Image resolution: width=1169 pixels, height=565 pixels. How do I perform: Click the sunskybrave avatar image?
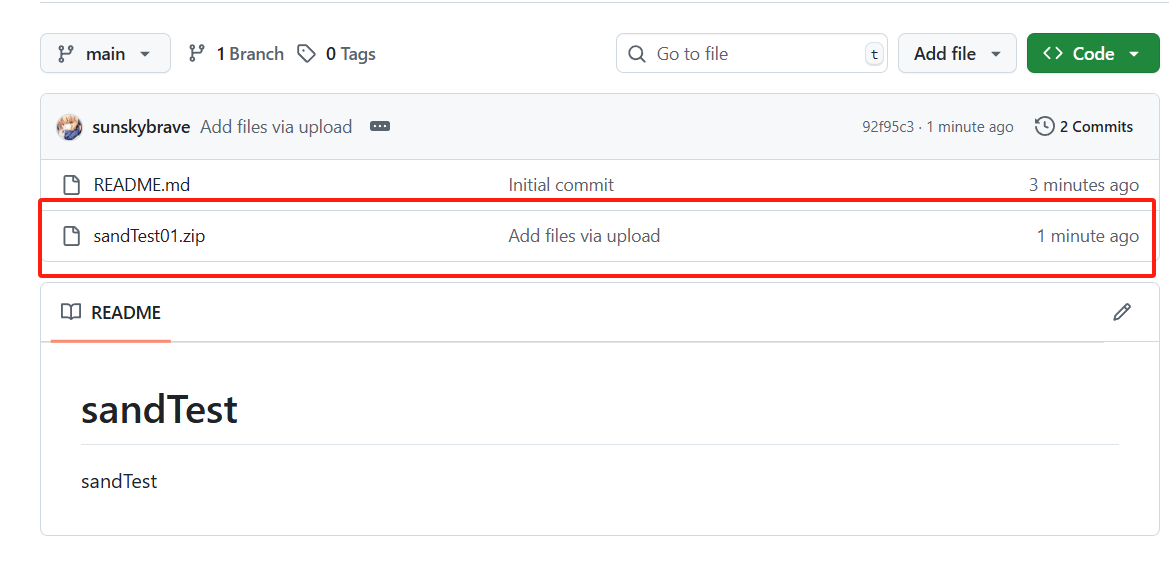point(69,127)
